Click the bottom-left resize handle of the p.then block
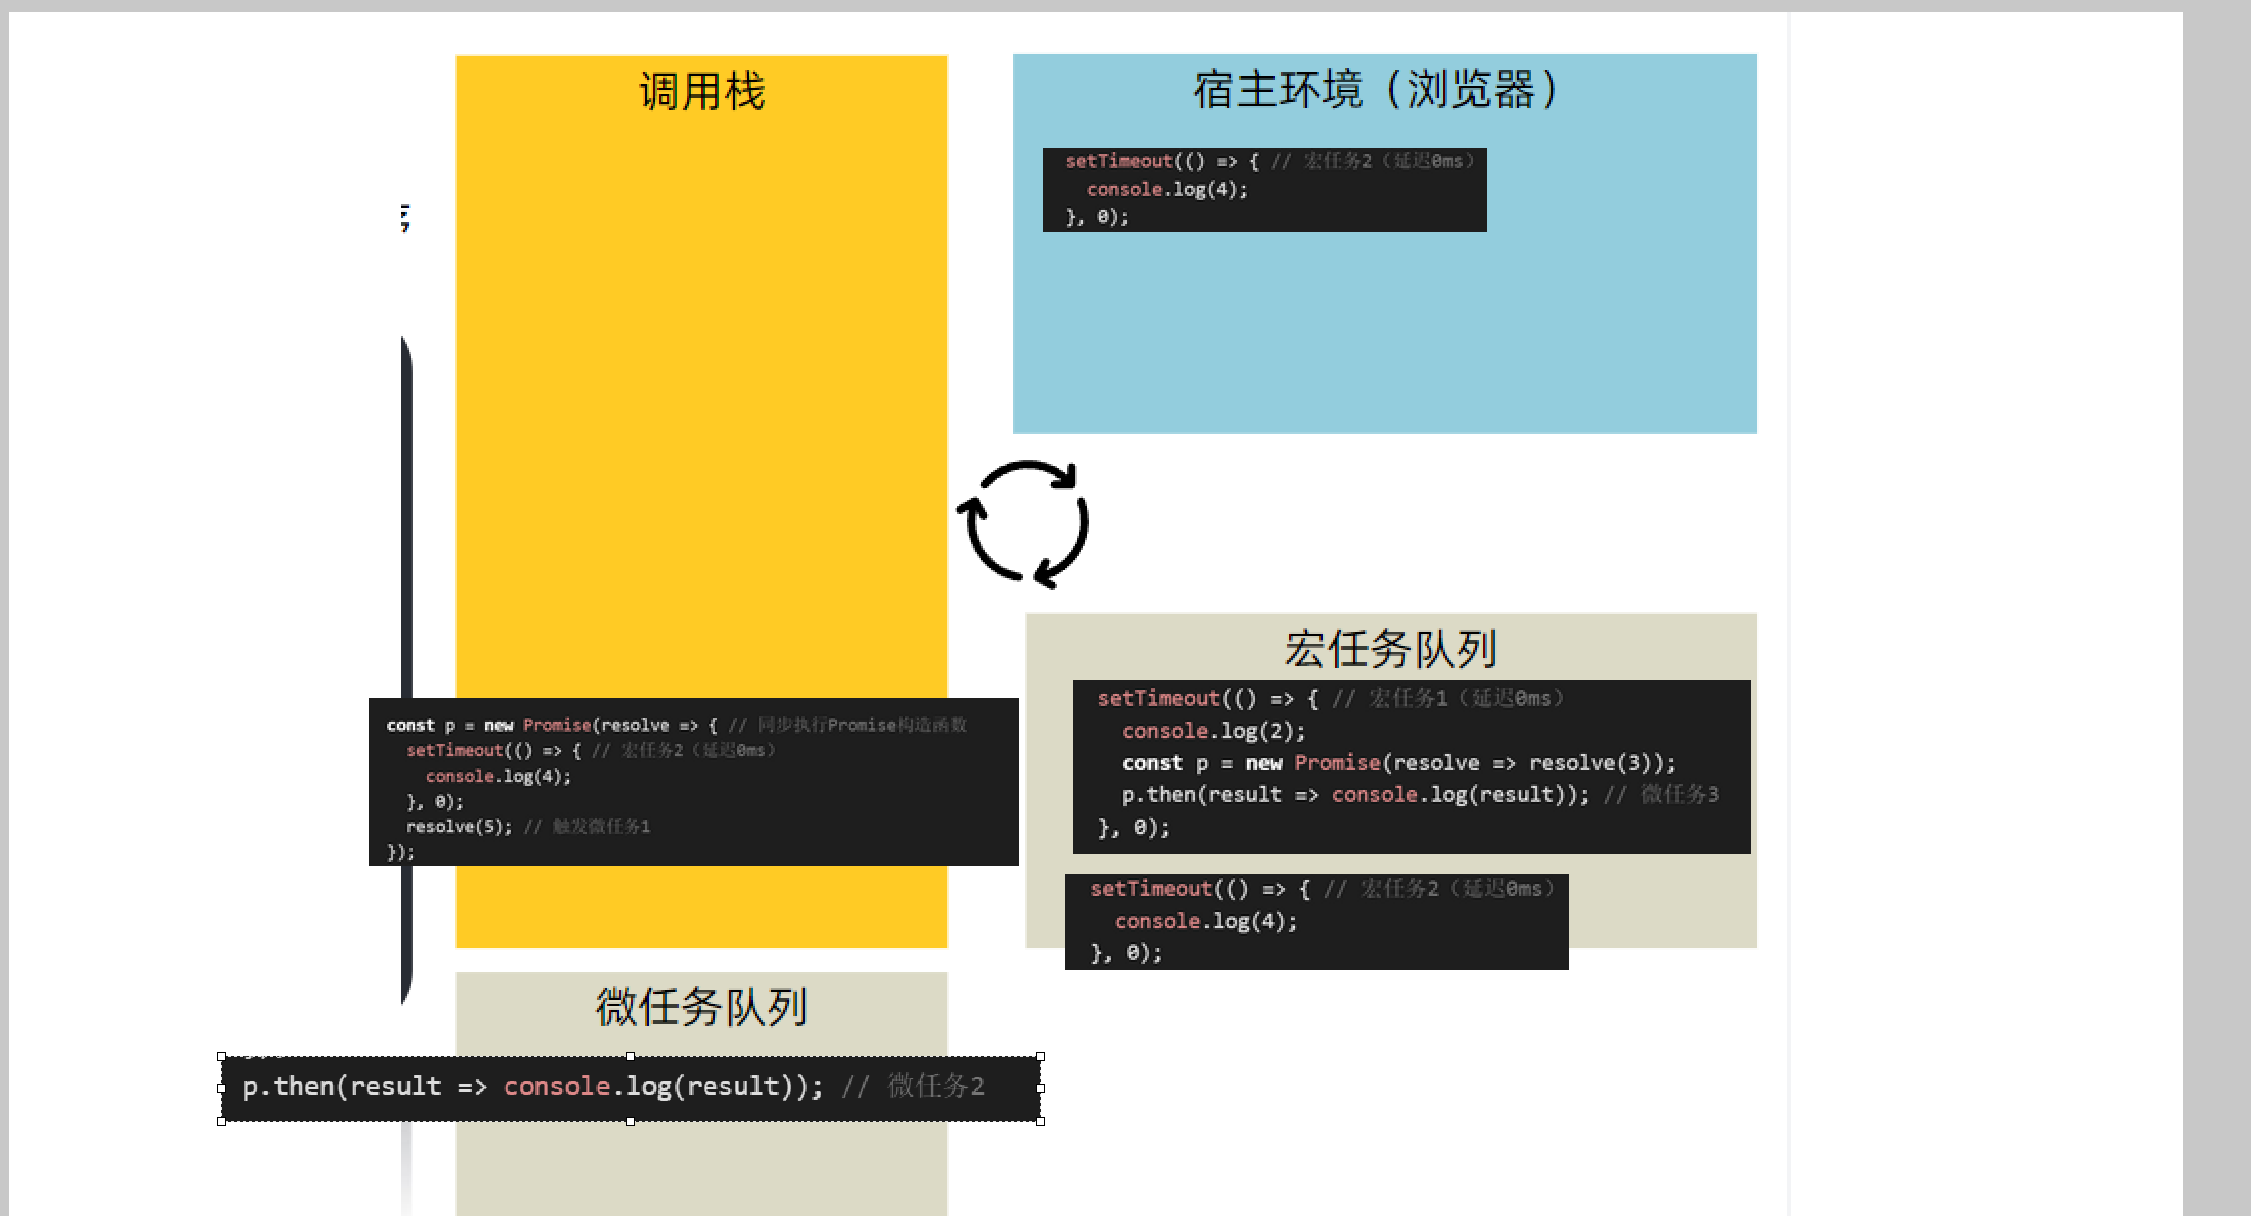Screen dimensions: 2251x1216 pyautogui.click(x=221, y=1122)
